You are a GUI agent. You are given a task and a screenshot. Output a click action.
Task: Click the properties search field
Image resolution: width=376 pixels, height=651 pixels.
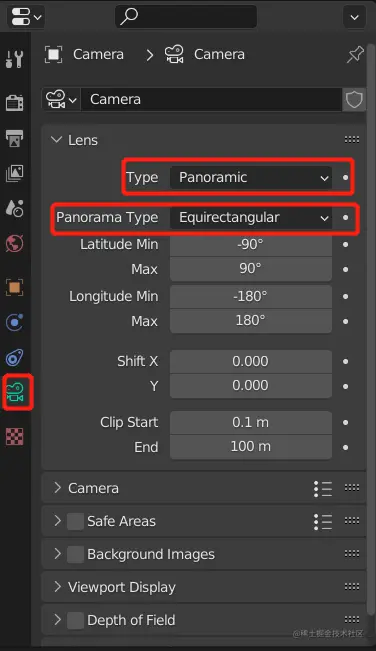[186, 17]
